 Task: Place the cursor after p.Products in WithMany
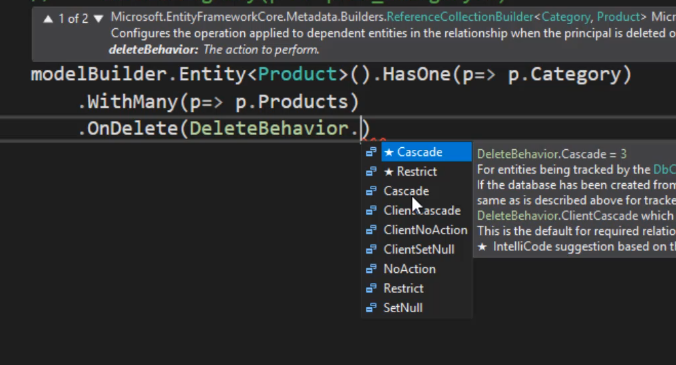pyautogui.click(x=348, y=102)
